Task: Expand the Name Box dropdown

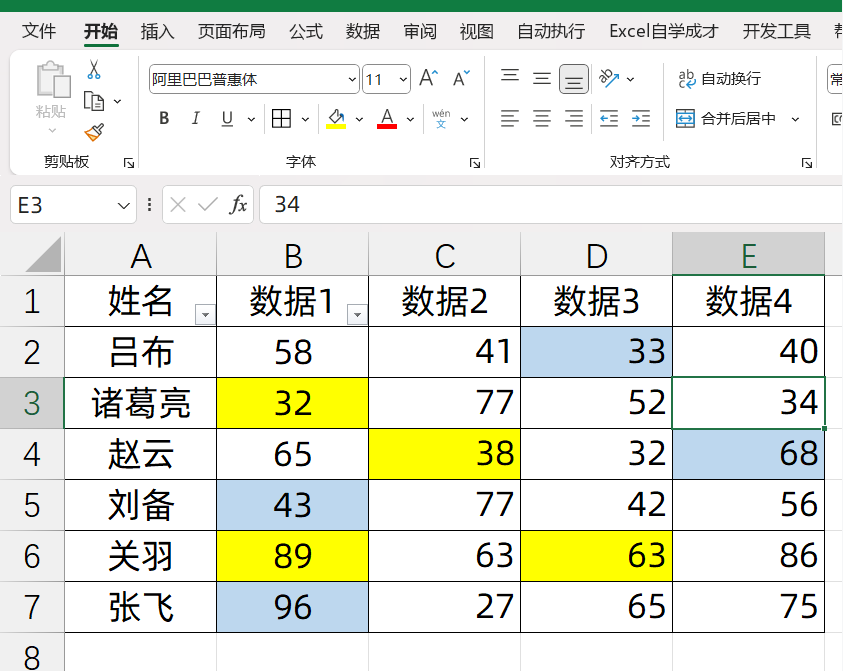Action: pos(124,205)
